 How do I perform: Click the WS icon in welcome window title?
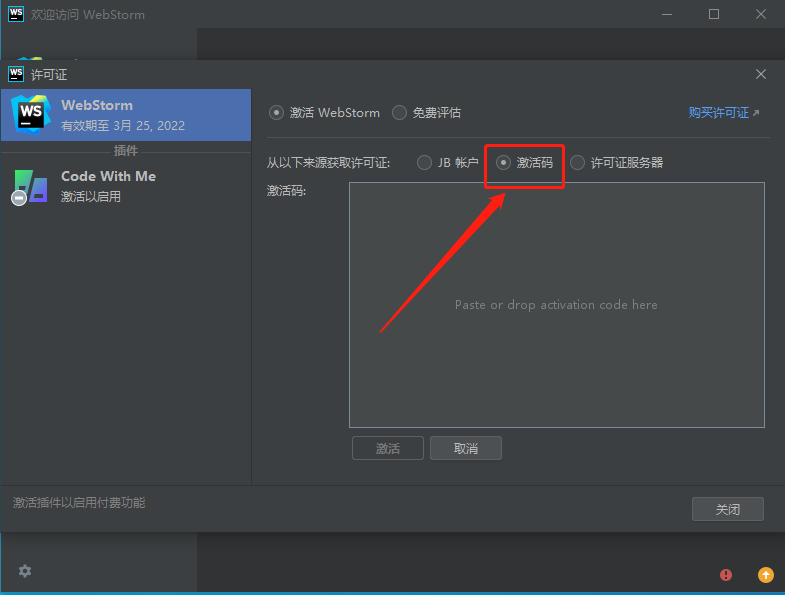coord(16,14)
